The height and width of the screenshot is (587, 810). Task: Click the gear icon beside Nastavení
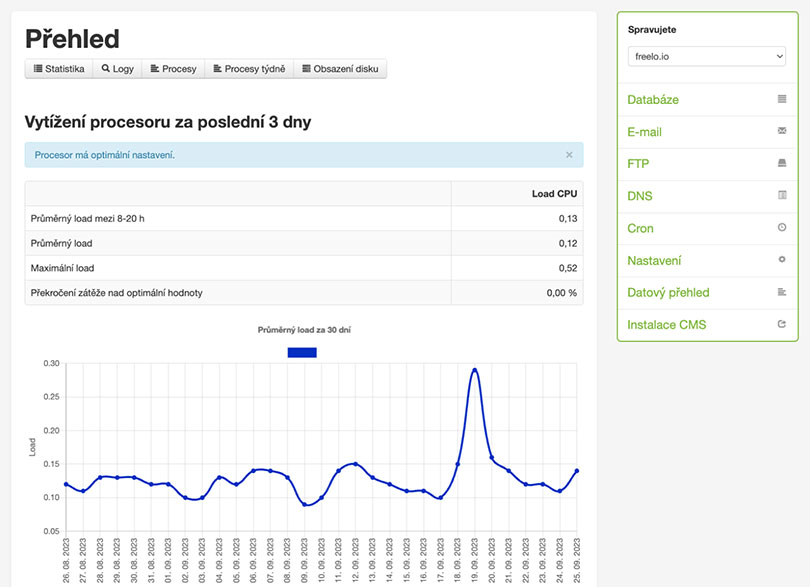coord(782,259)
